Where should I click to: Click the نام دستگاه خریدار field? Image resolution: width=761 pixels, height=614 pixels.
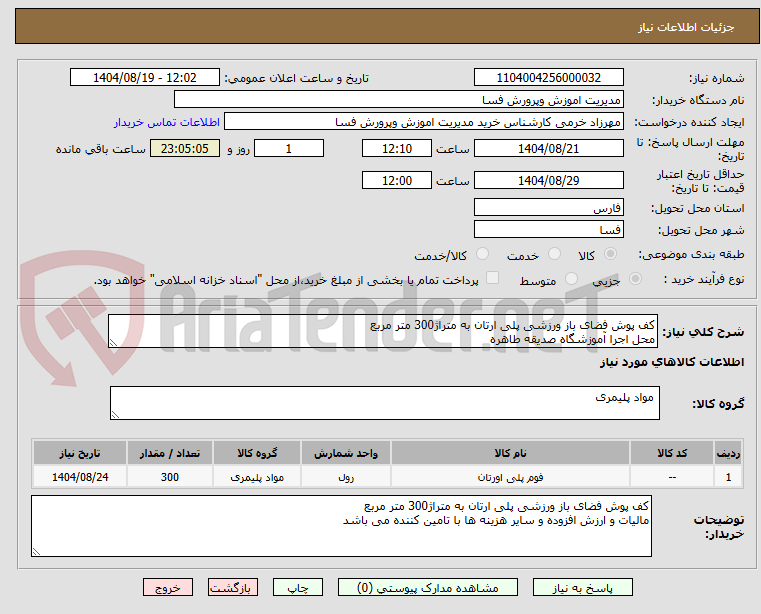[398, 100]
